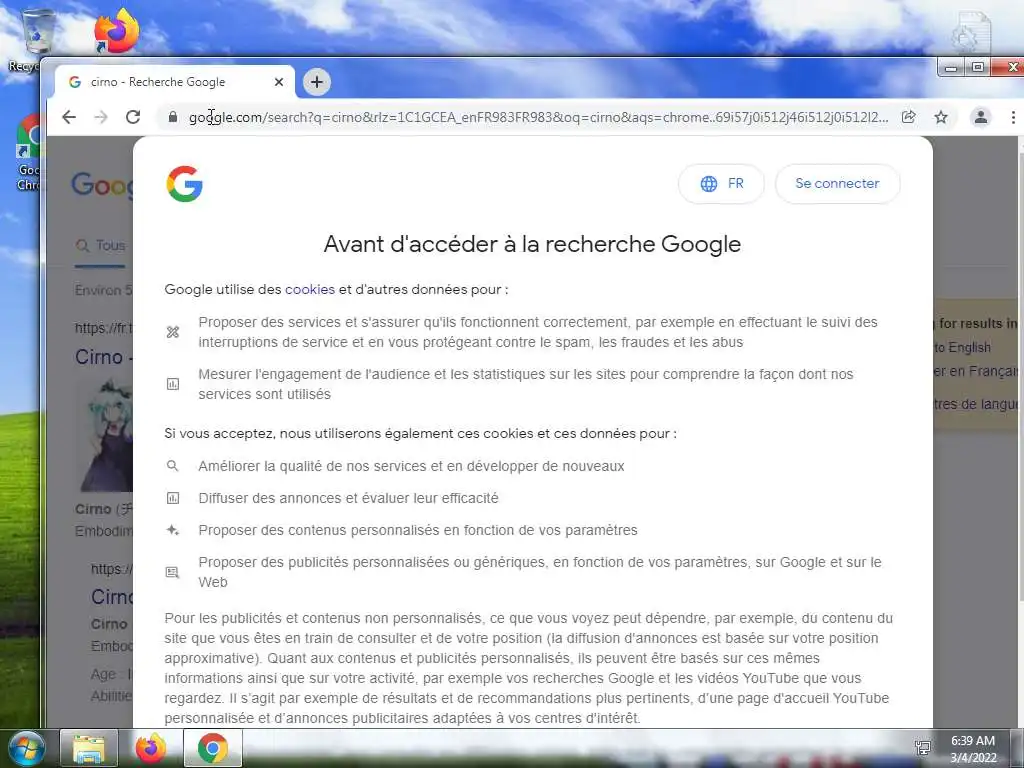The image size is (1024, 768).
Task: Click the Diffuser des annonces line
Action: click(x=348, y=498)
